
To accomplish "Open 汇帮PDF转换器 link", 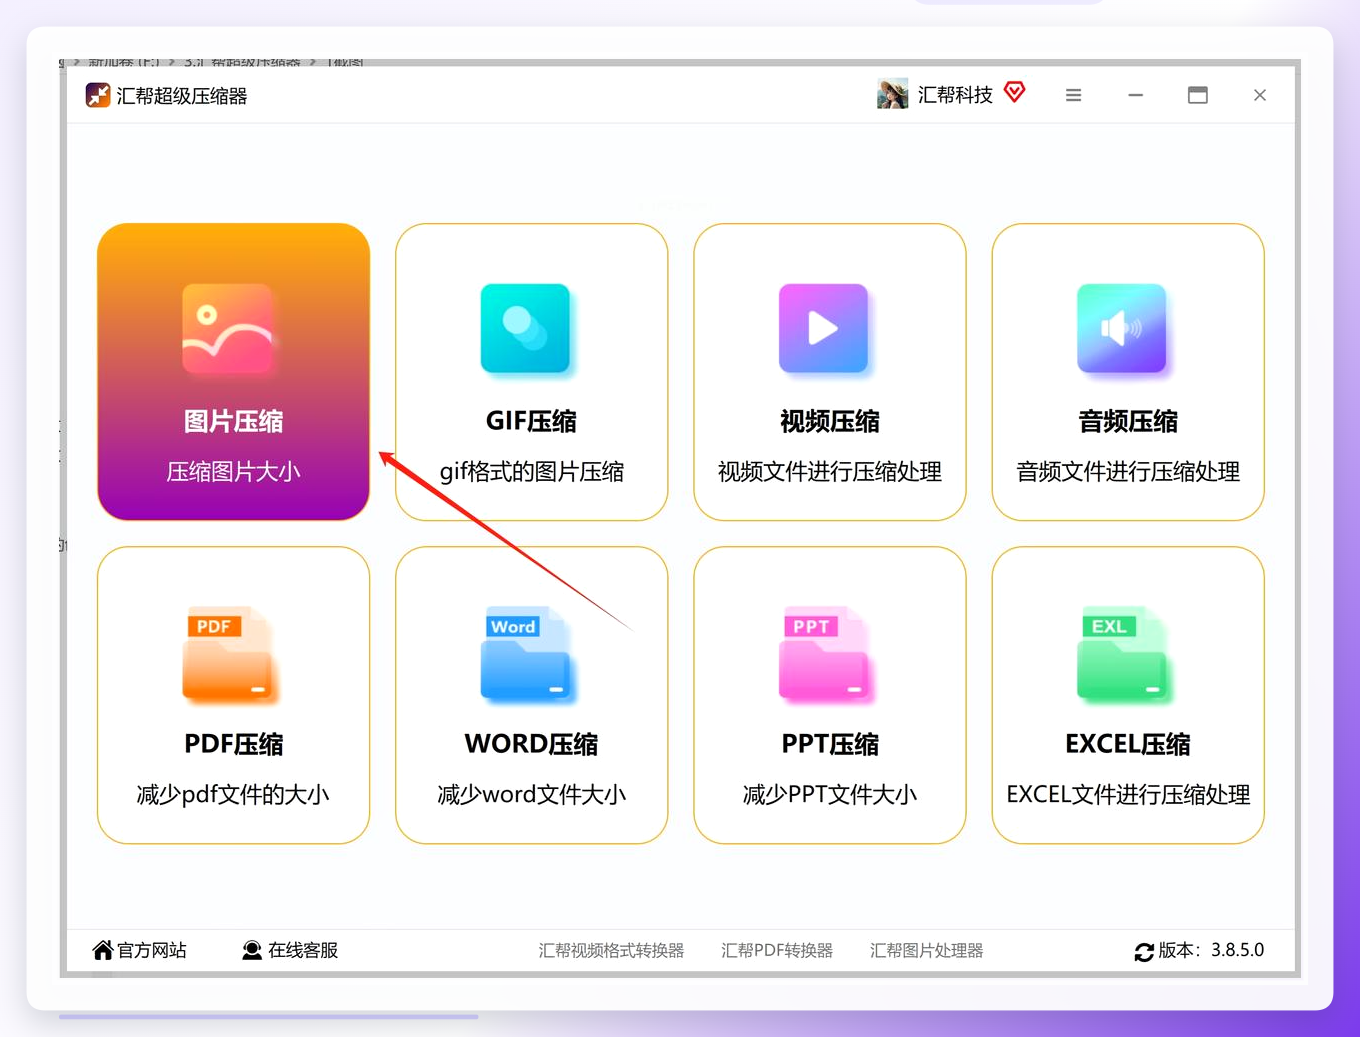I will (777, 950).
